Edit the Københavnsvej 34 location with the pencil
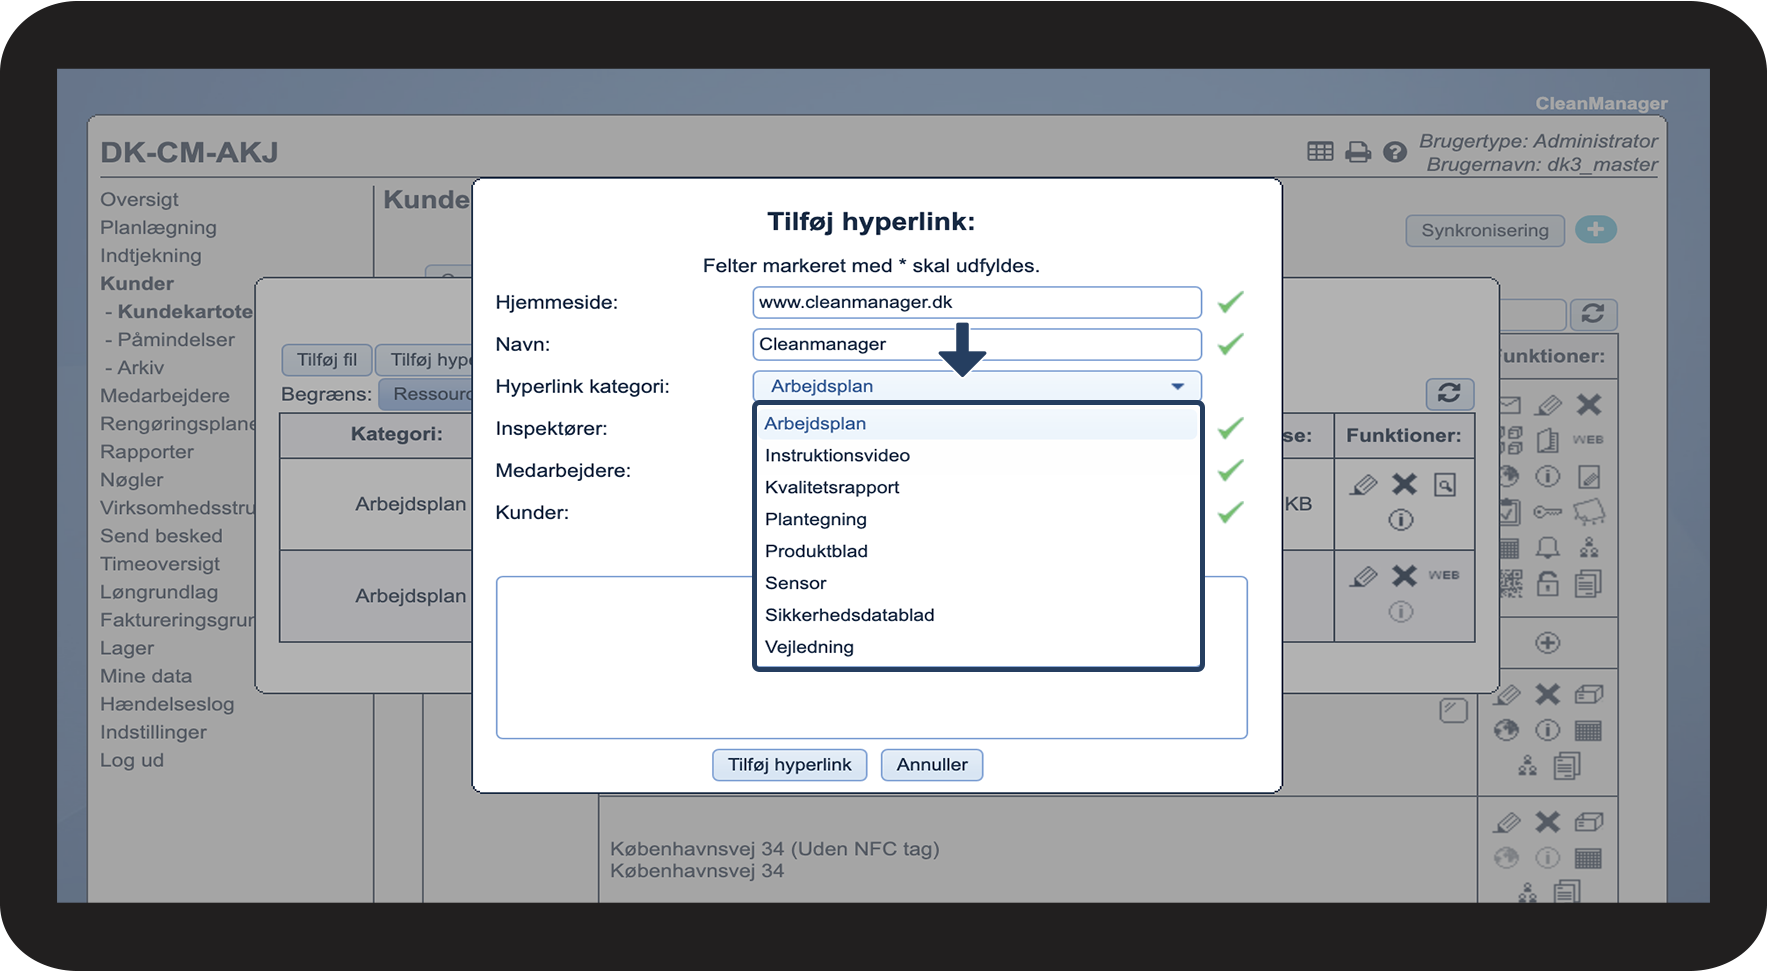Viewport: 1767px width, 971px height. [x=1507, y=822]
